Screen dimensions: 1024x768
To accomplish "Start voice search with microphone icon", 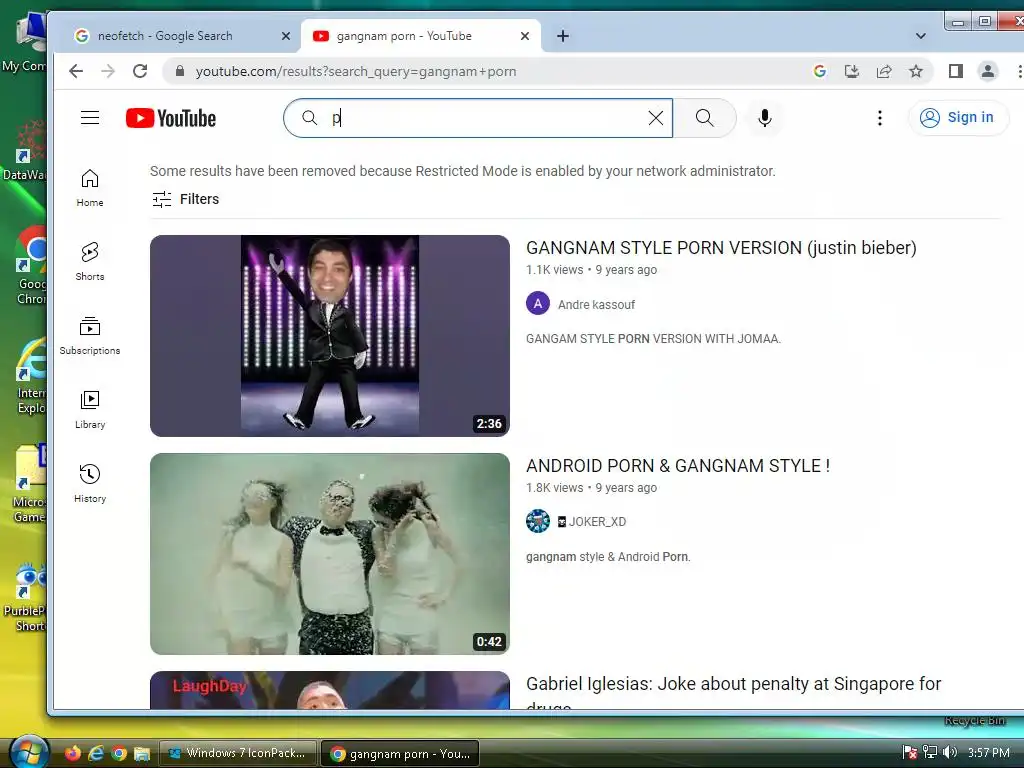I will (765, 118).
